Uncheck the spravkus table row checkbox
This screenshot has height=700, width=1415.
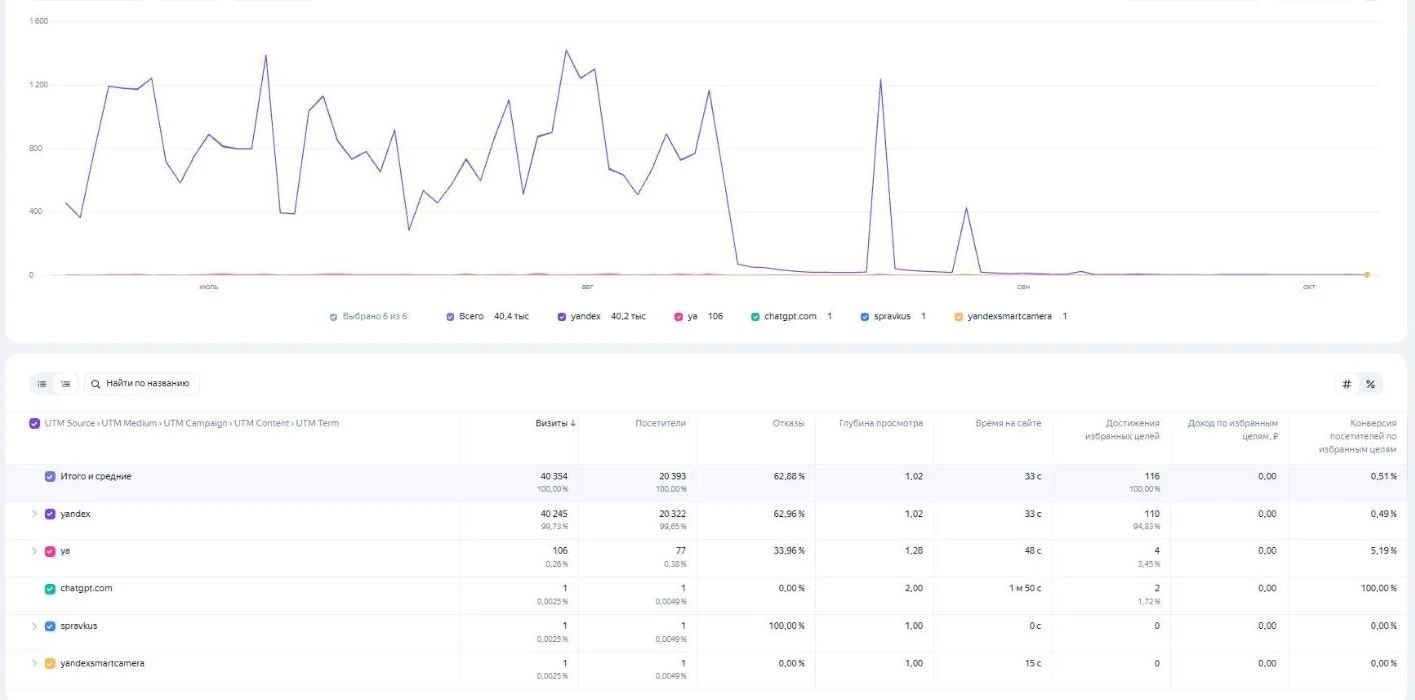(x=50, y=626)
